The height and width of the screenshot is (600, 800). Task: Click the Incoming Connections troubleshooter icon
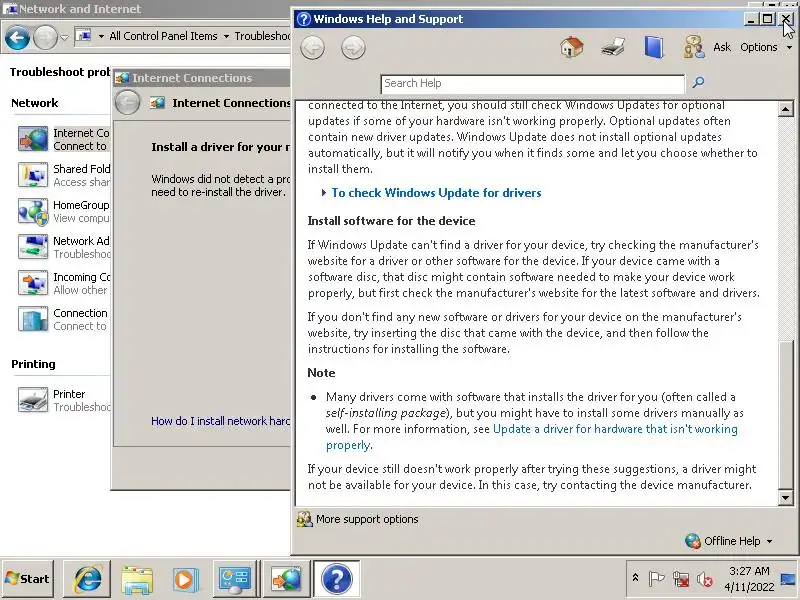click(33, 283)
